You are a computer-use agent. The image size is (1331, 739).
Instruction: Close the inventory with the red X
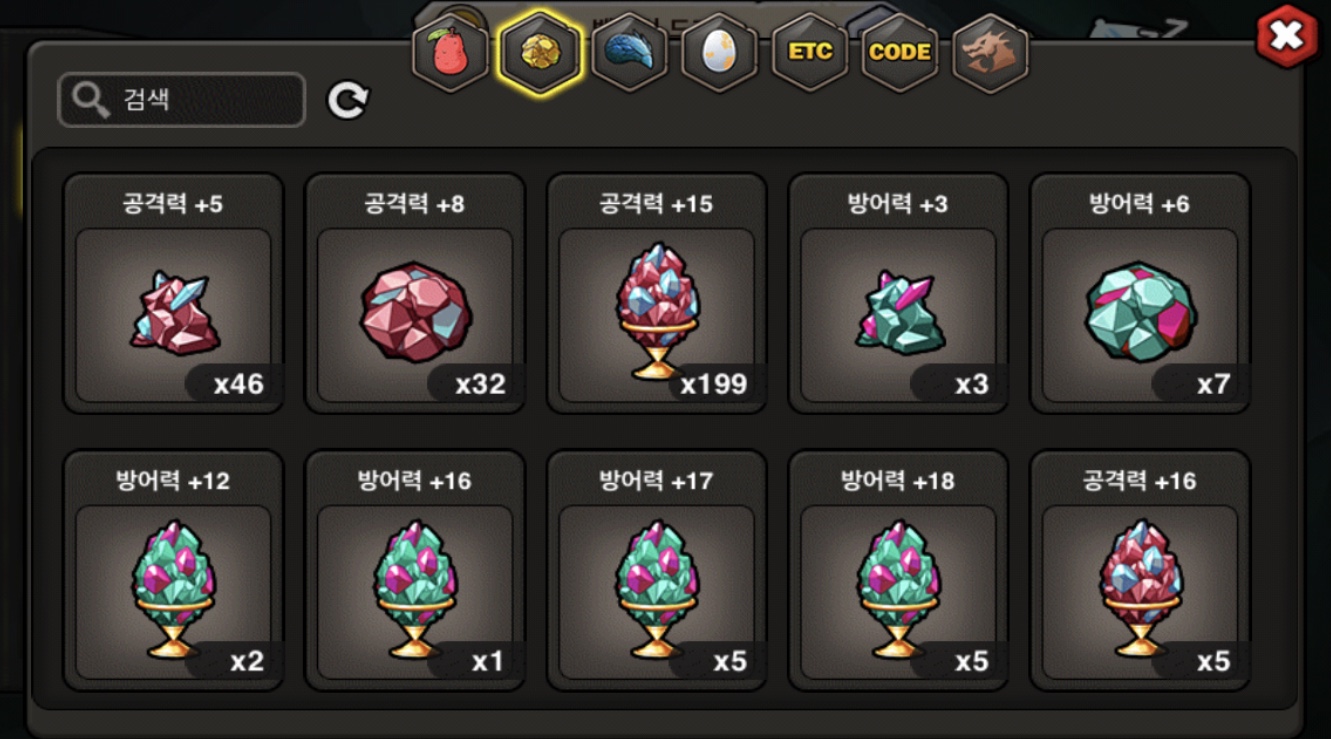click(1286, 36)
